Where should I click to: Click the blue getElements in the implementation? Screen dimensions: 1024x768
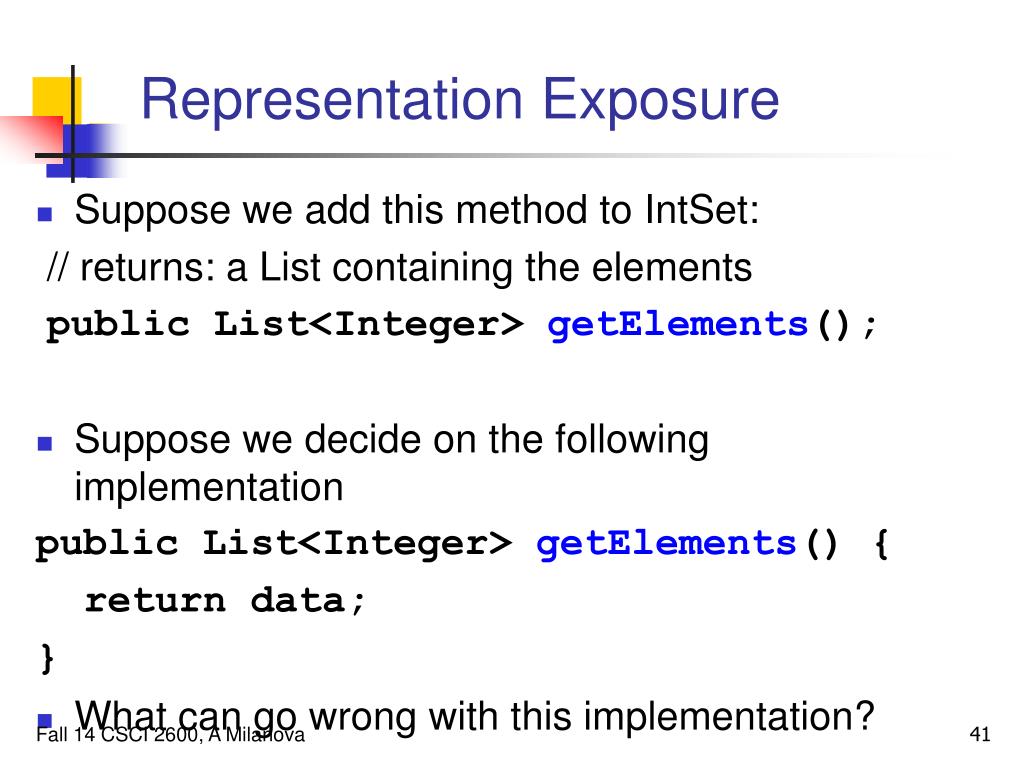tap(666, 544)
